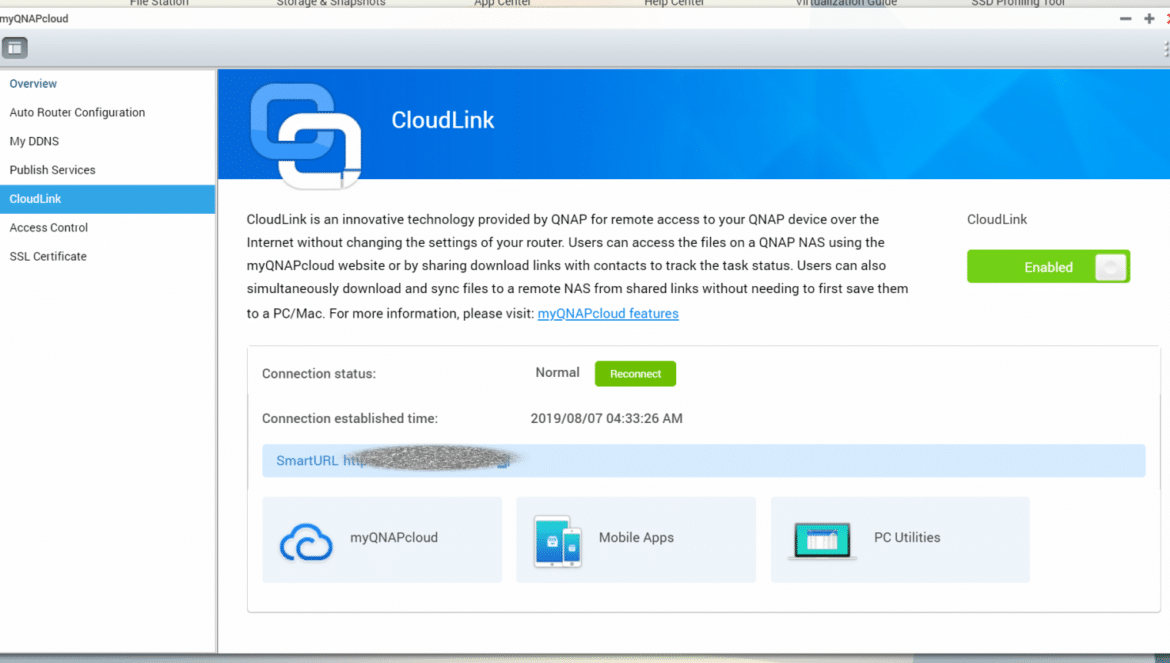Open the PC Utilities laptop icon
The height and width of the screenshot is (663, 1170).
(x=822, y=541)
